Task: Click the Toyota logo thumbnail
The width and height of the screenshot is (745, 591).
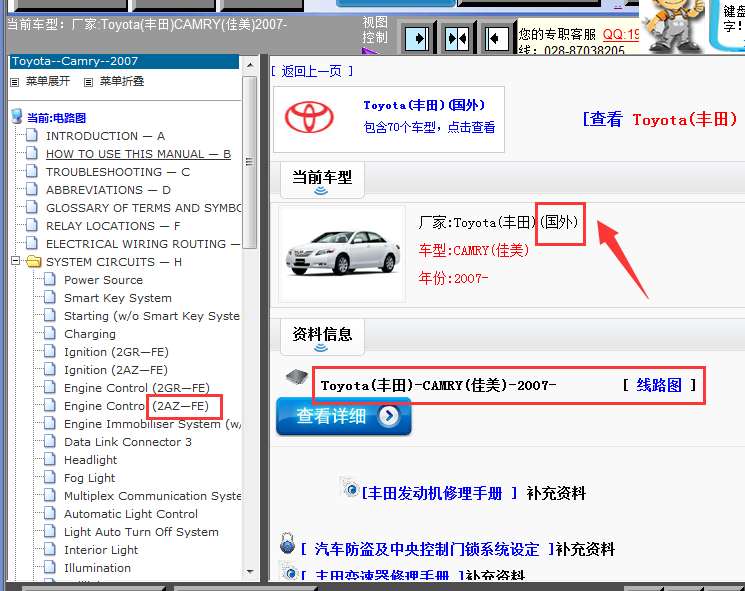Action: 309,117
